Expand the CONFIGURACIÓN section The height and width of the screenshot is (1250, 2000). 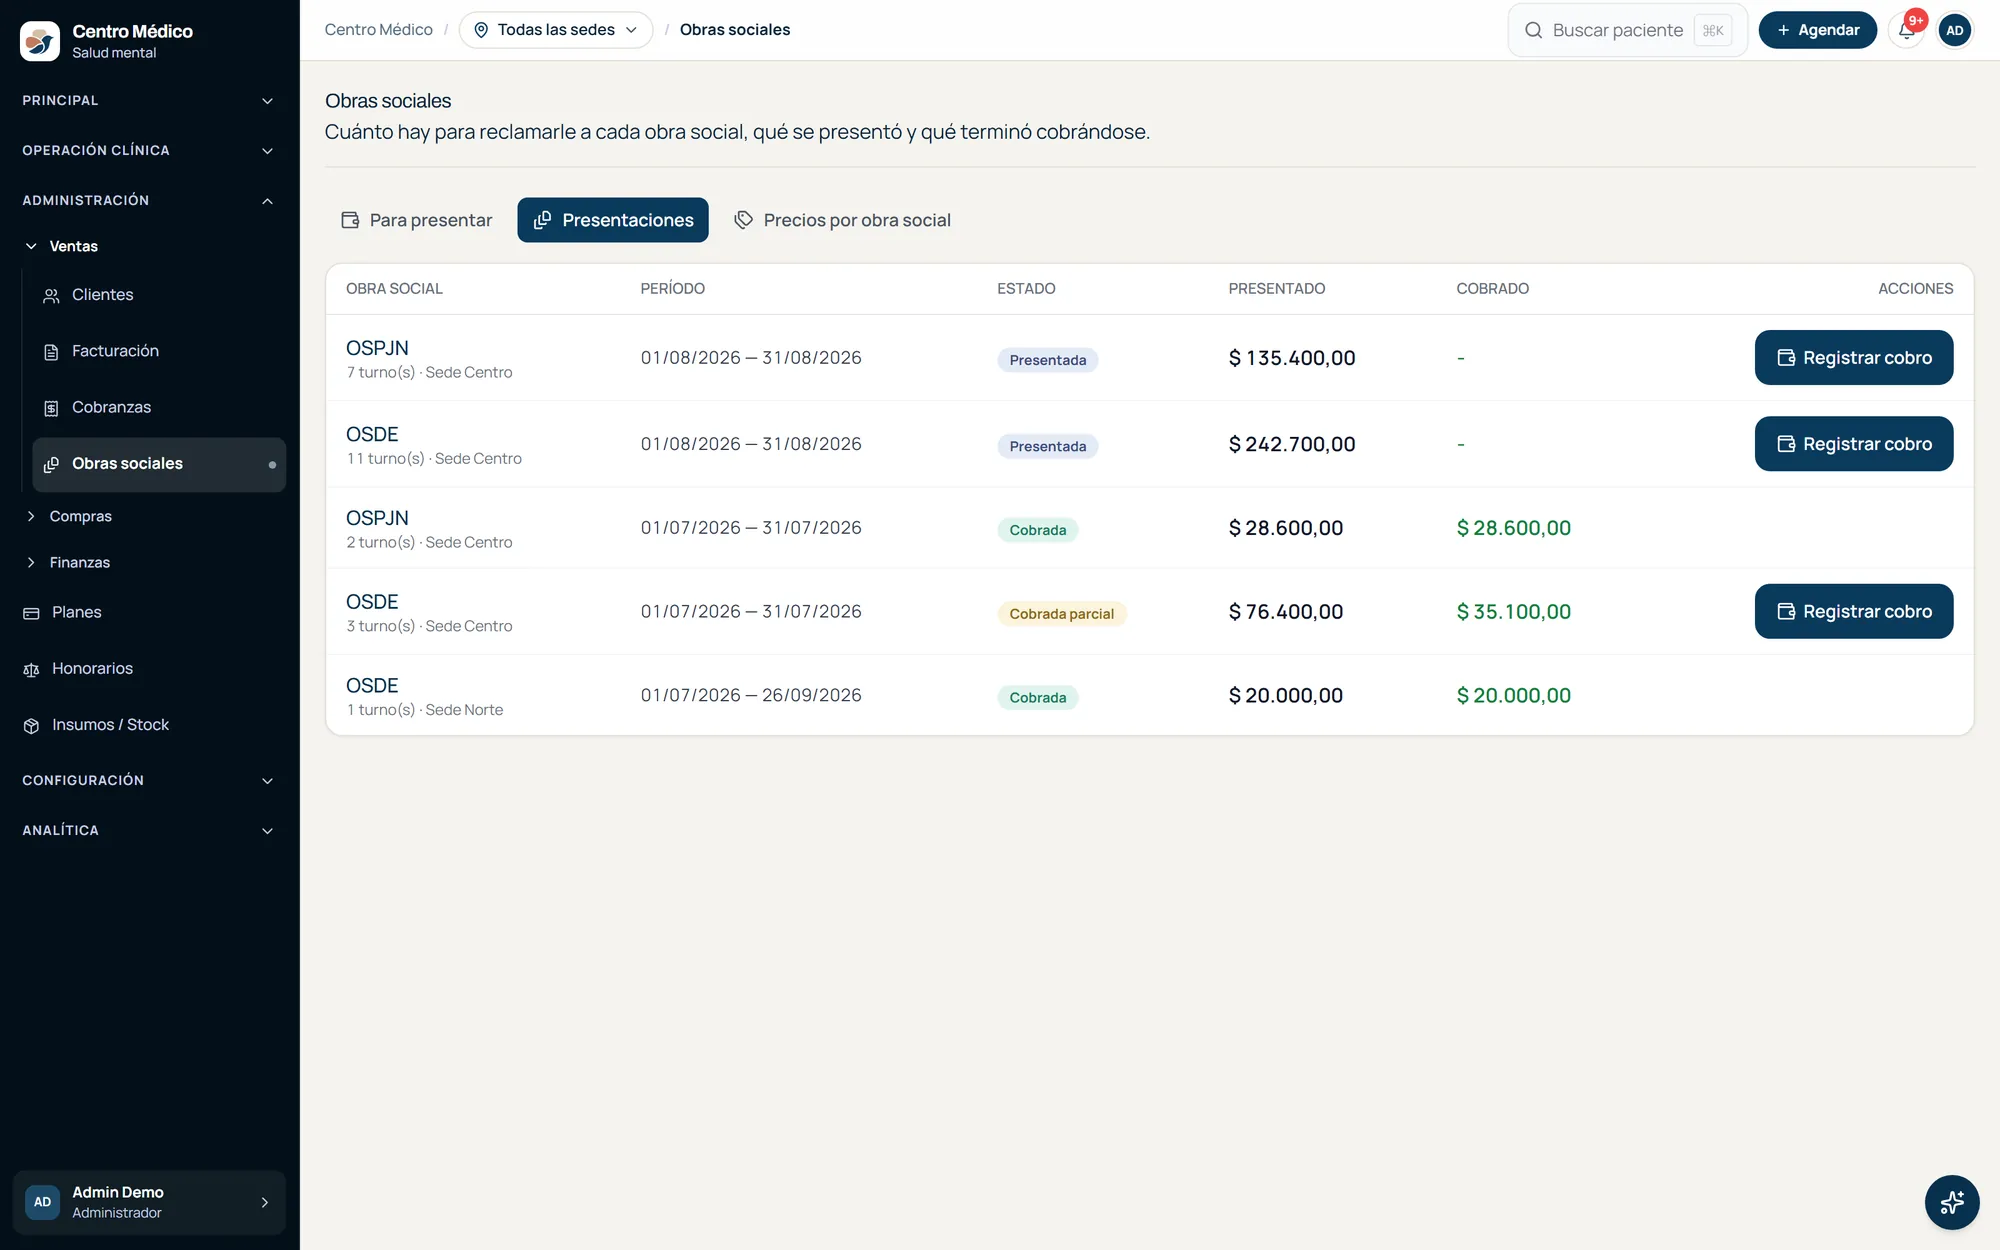pos(149,780)
